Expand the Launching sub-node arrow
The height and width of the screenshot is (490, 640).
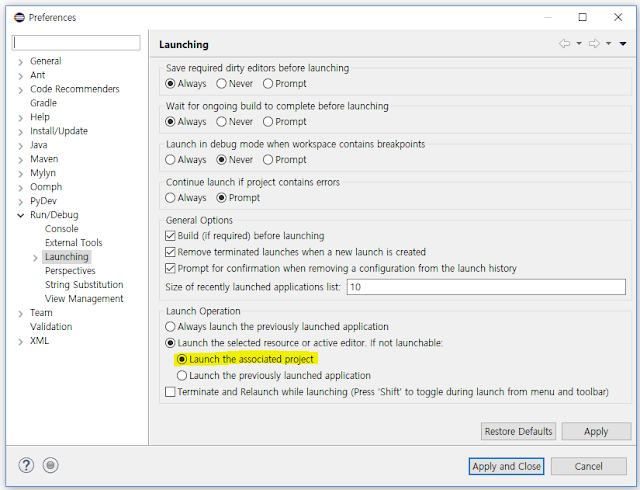pyautogui.click(x=35, y=258)
